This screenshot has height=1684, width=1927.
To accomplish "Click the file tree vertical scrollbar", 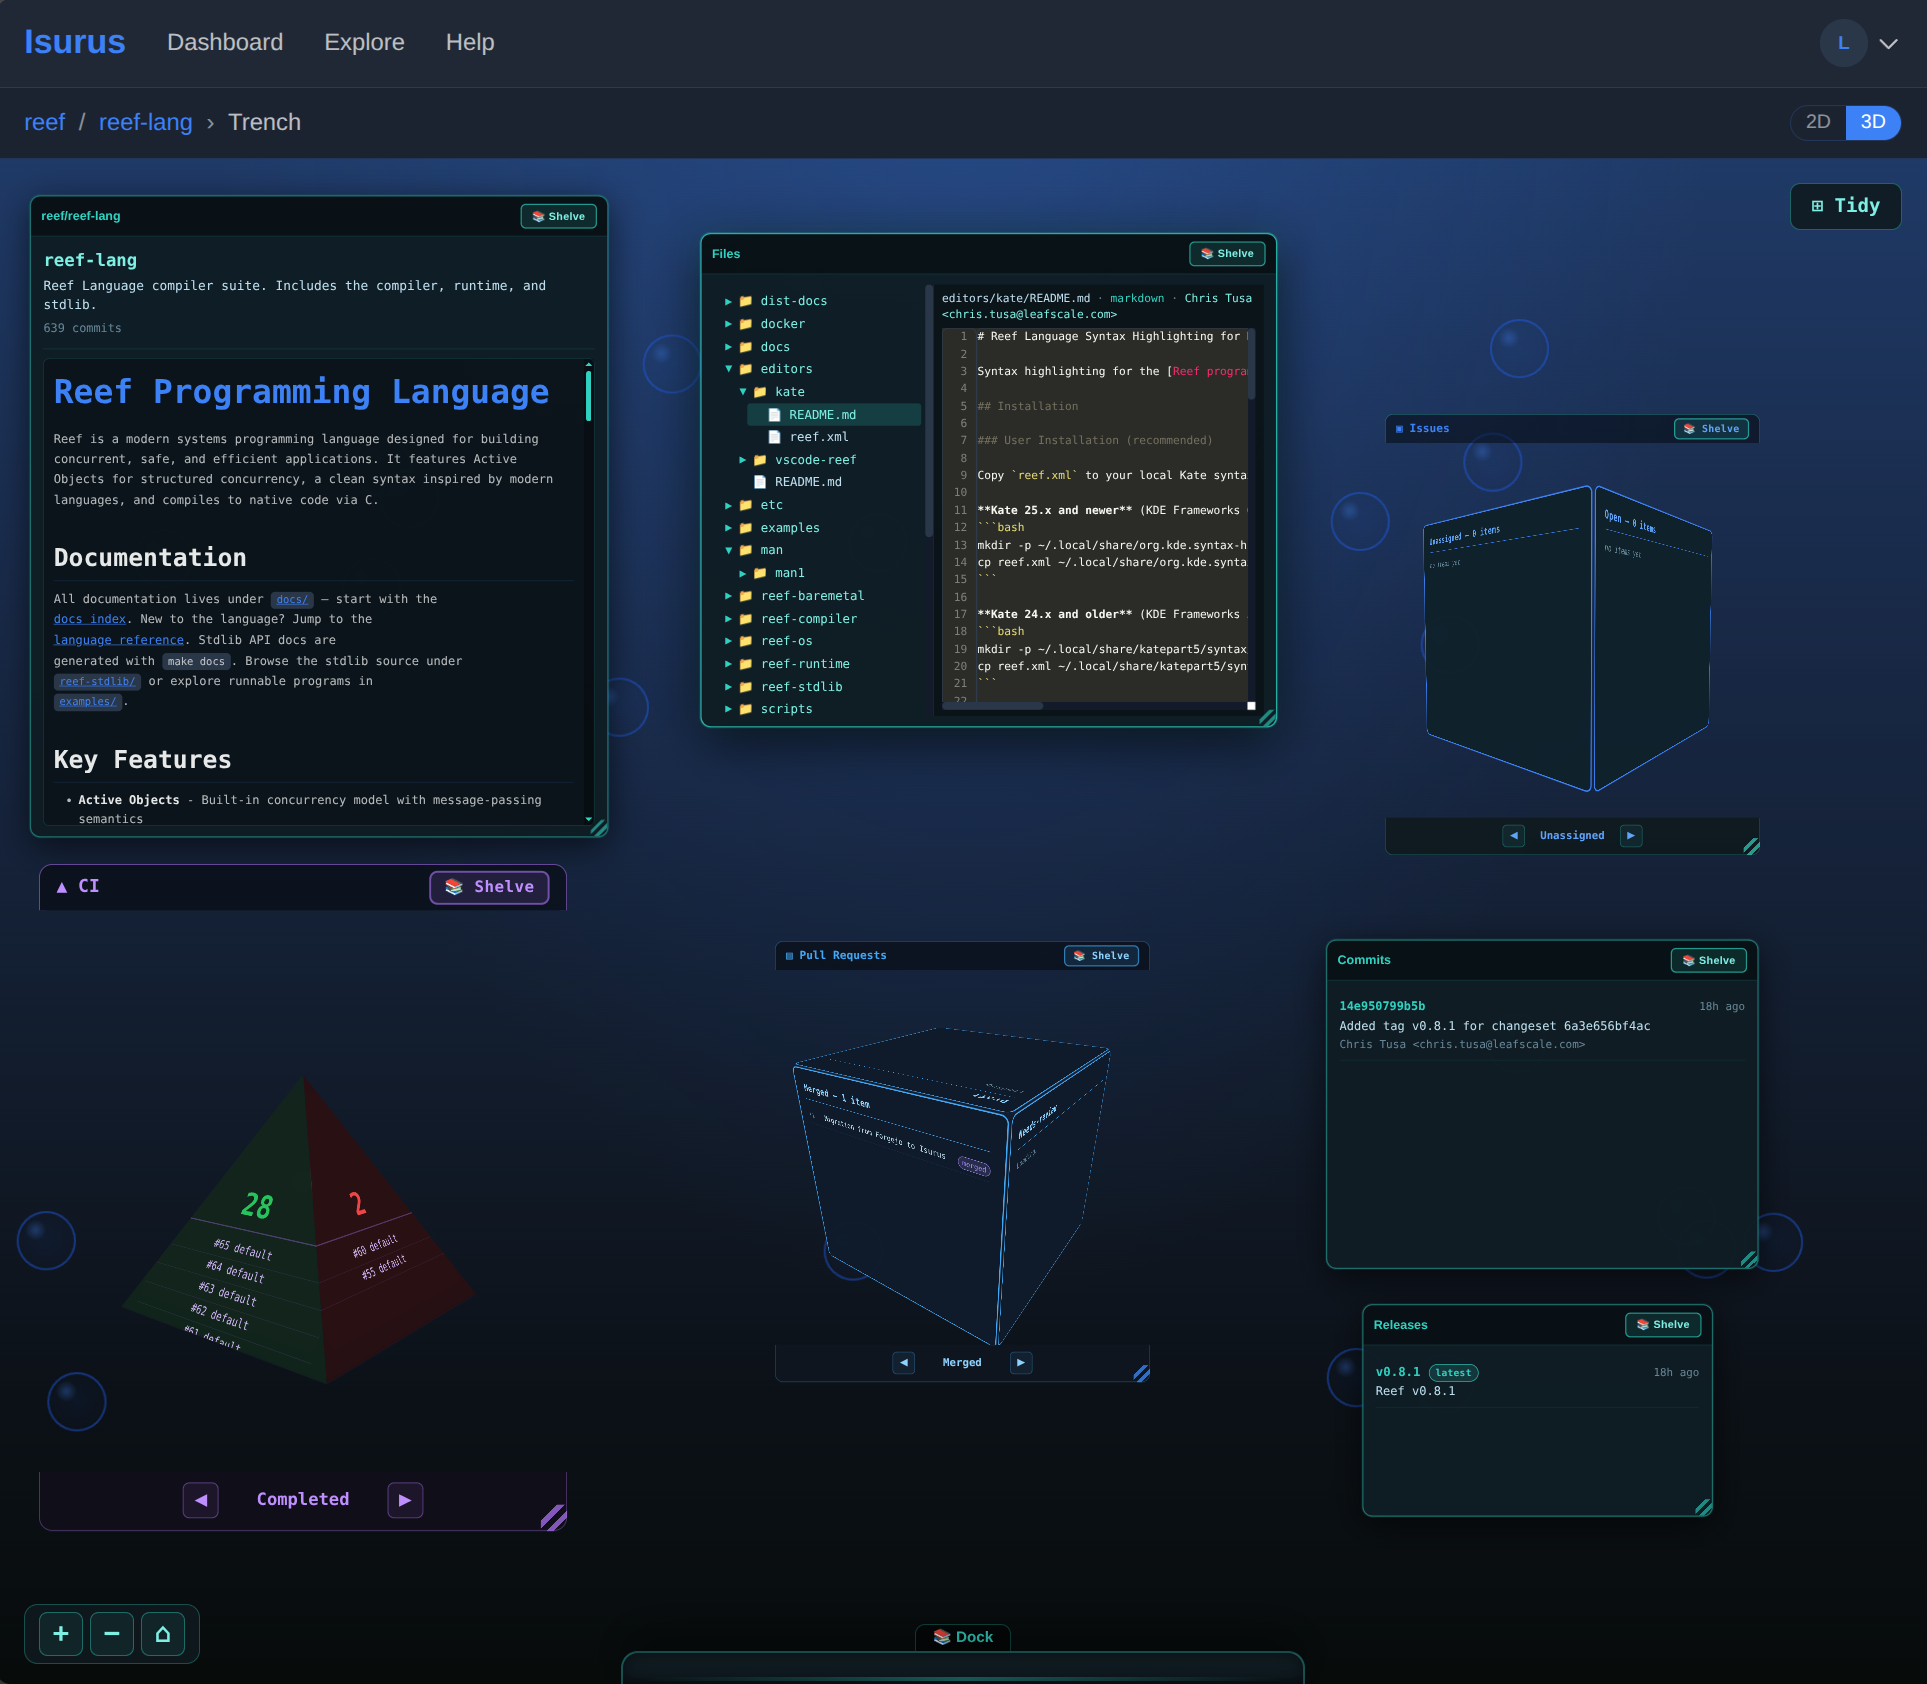I will [929, 412].
